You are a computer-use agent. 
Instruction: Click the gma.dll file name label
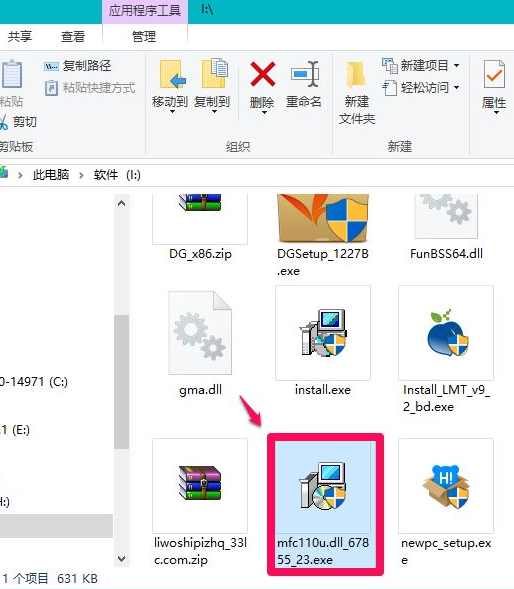tap(200, 390)
